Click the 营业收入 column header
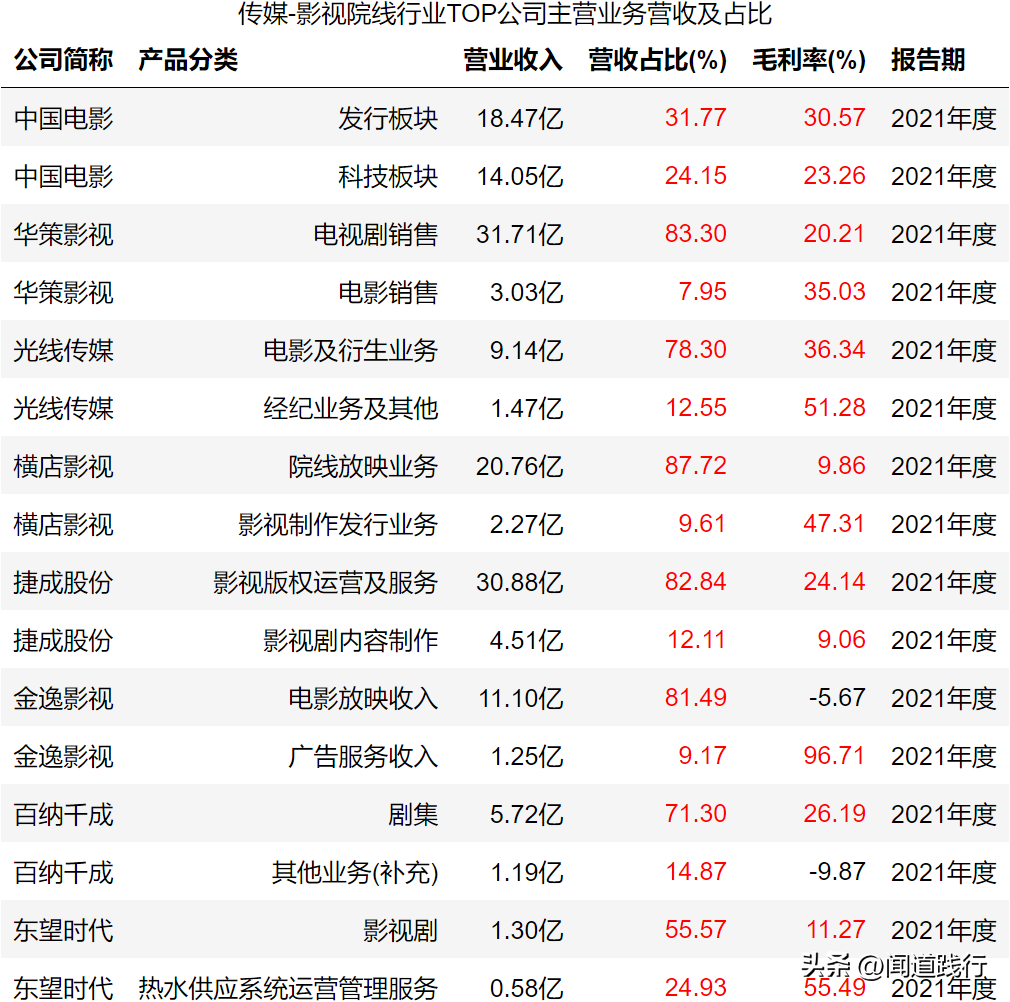This screenshot has width=1010, height=1002. pos(513,60)
